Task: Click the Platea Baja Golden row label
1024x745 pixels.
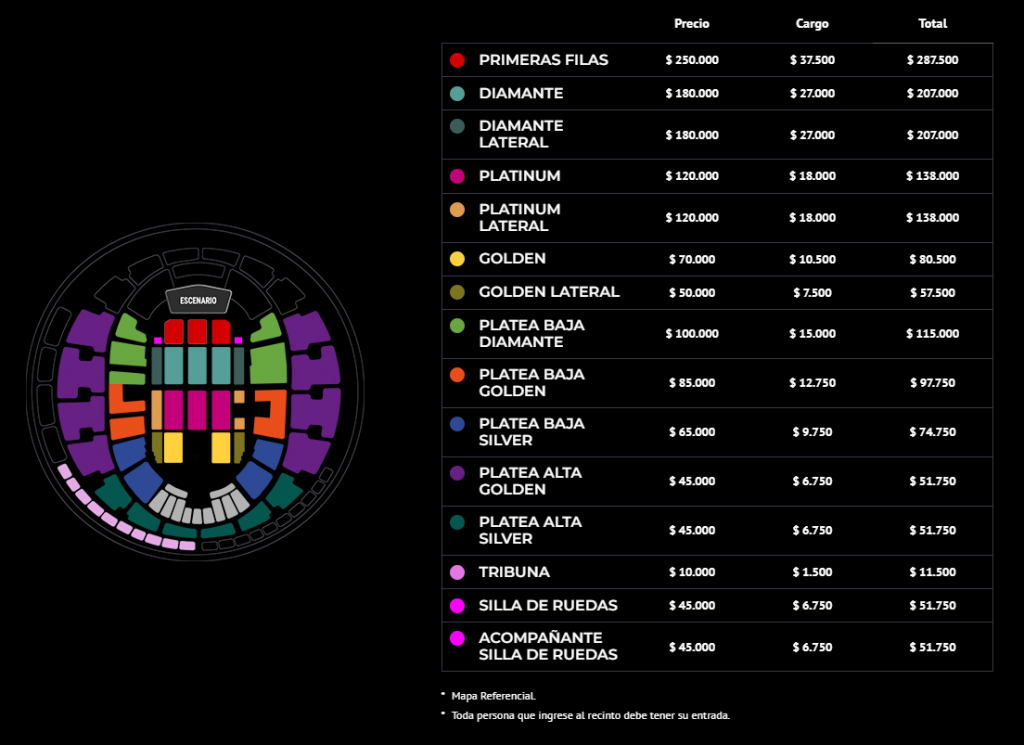Action: 531,382
